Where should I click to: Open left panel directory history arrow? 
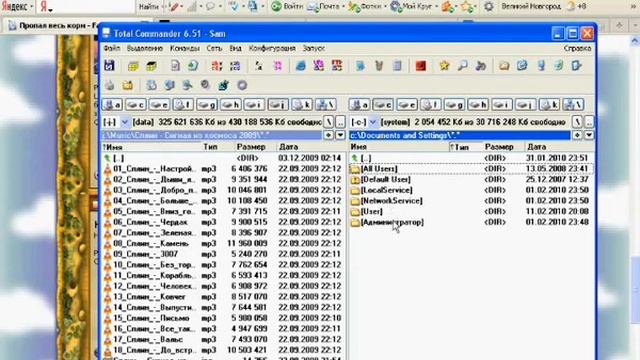click(340, 135)
